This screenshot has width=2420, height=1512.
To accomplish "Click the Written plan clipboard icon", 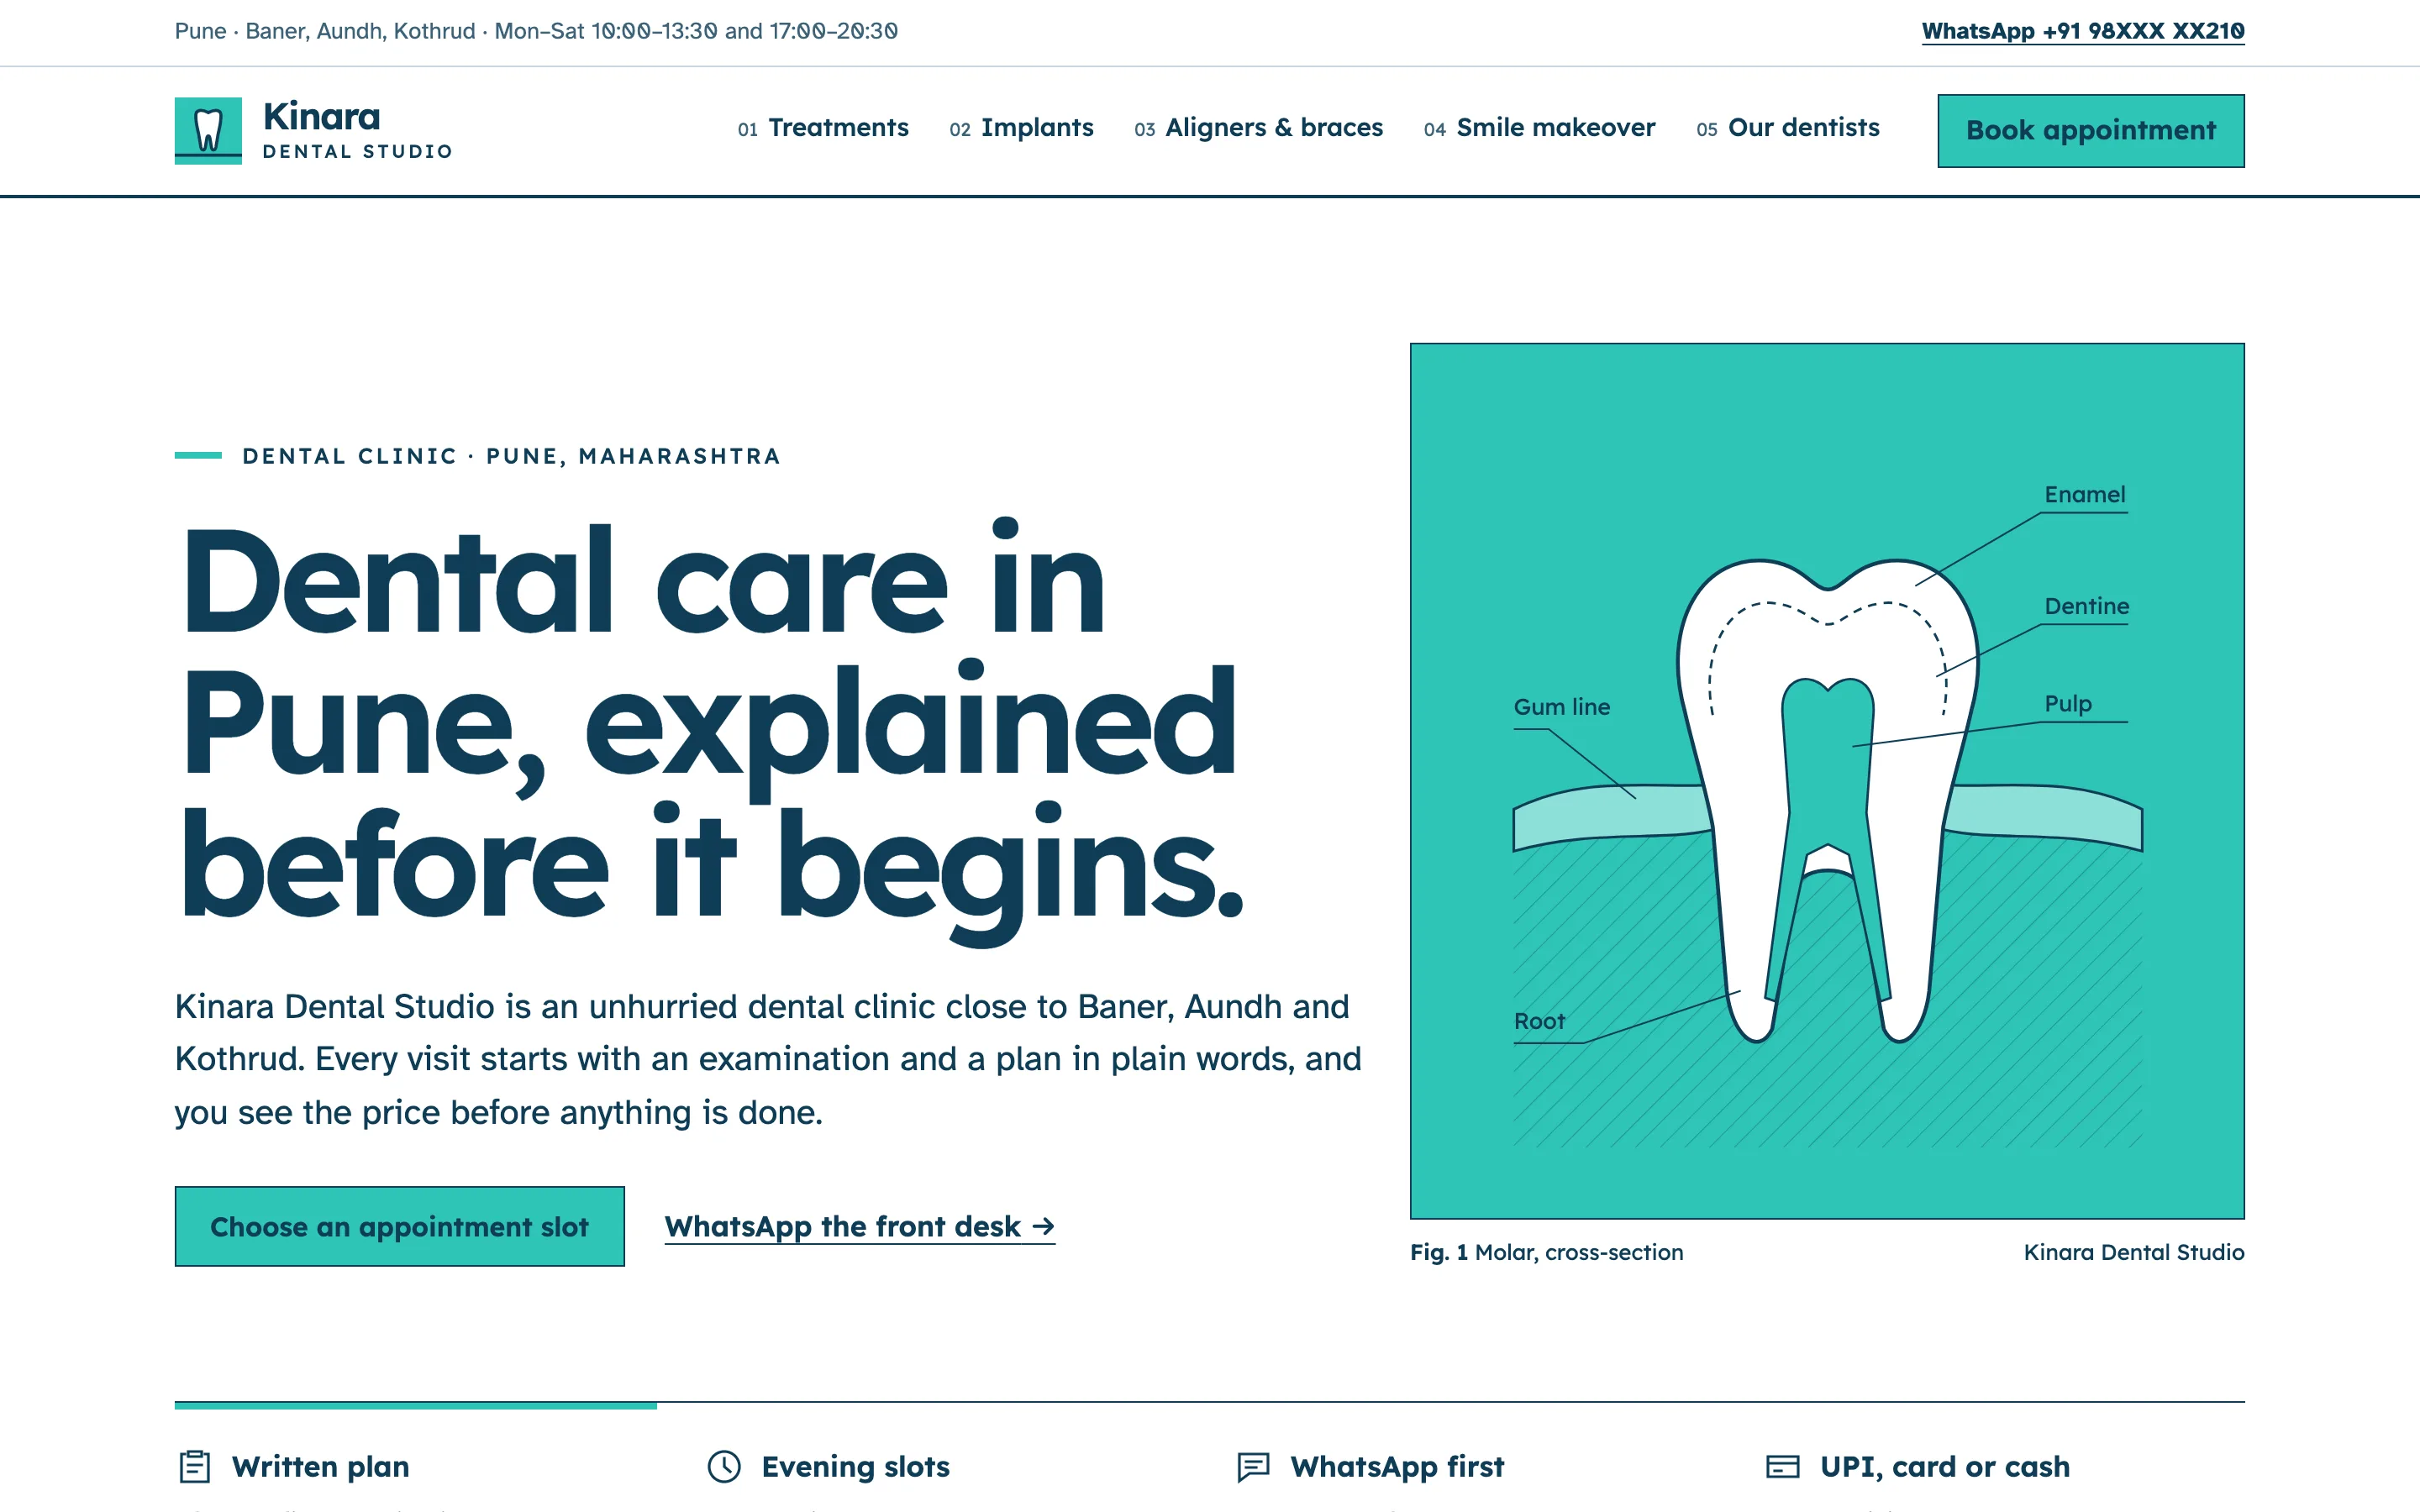I will [194, 1466].
